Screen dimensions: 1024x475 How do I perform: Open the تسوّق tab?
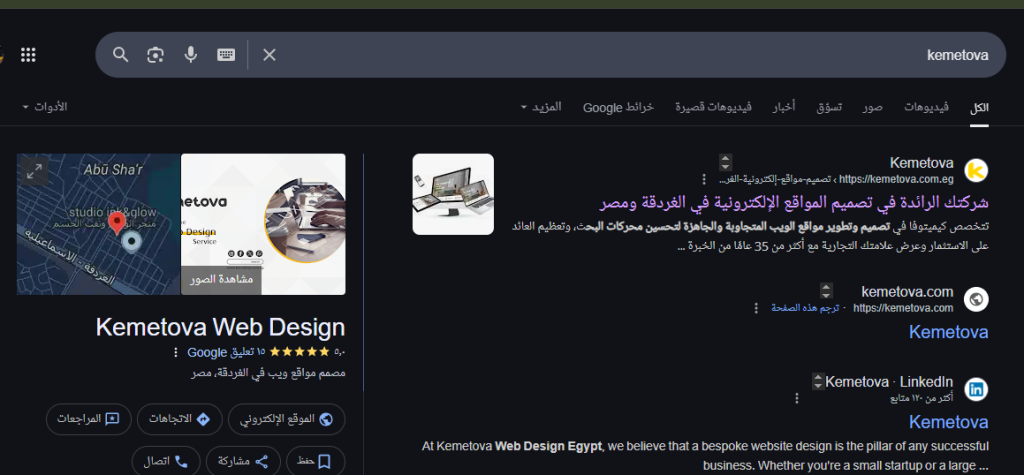point(829,107)
